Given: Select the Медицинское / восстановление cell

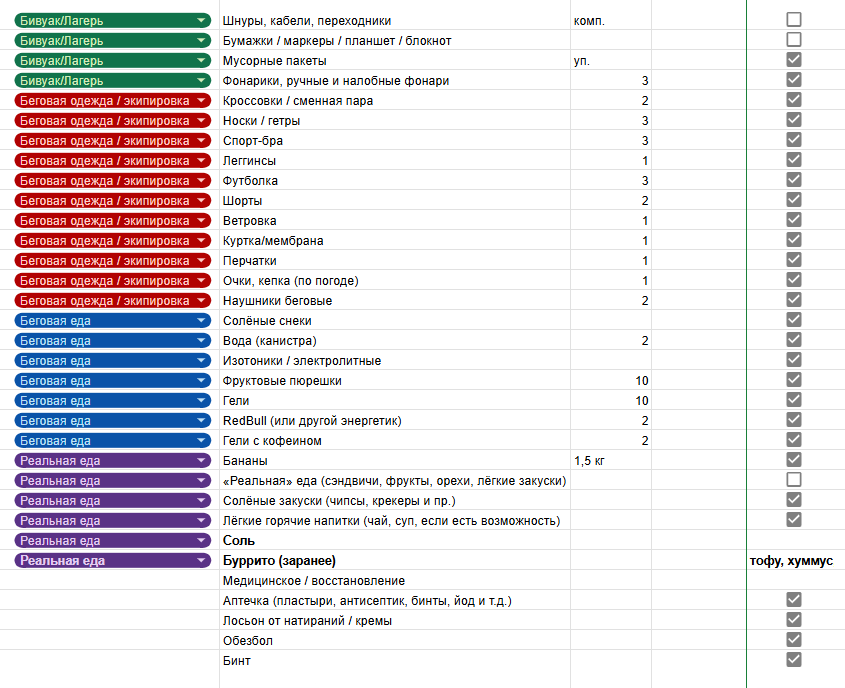Looking at the screenshot, I should point(394,581).
